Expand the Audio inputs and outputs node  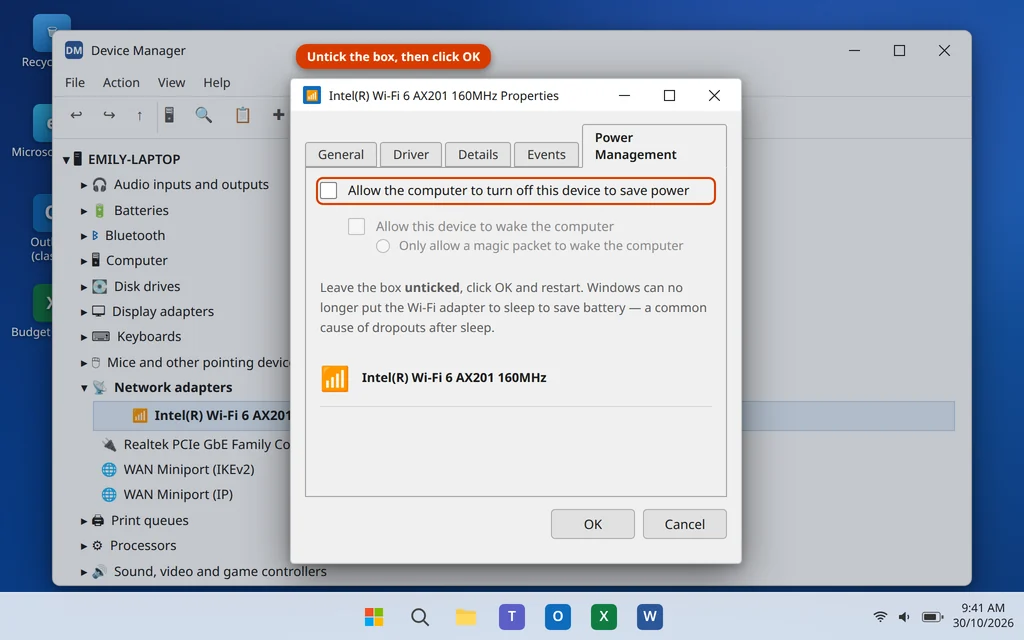pos(84,185)
